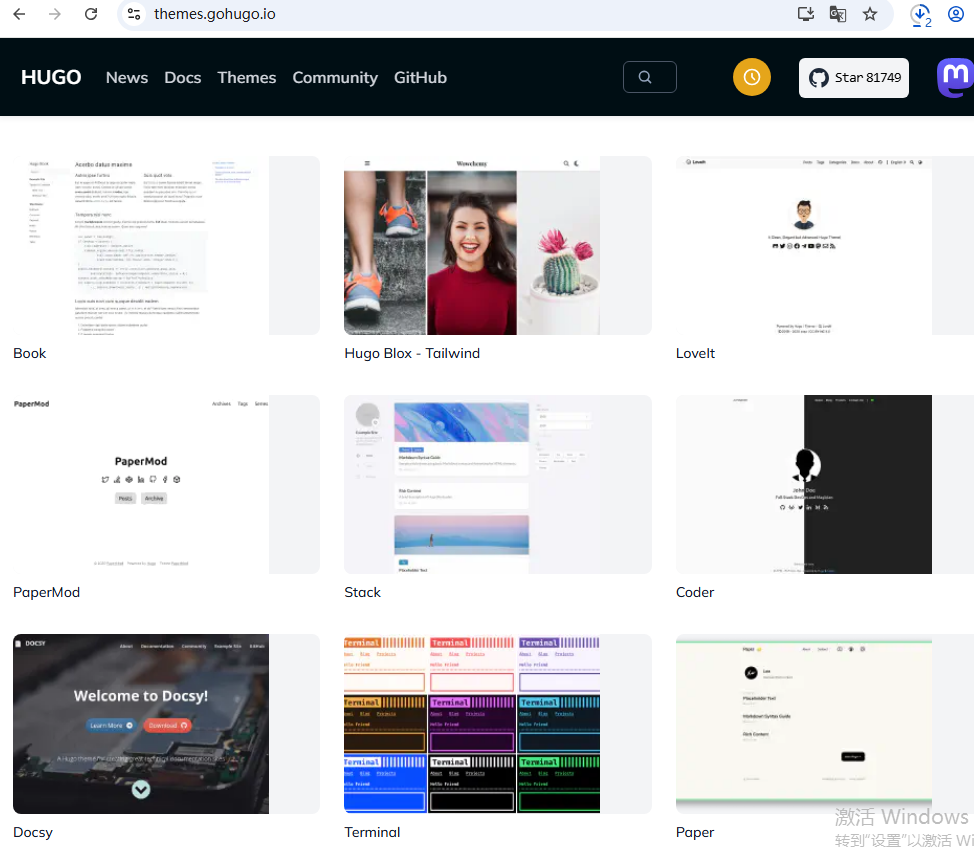Click the PaperMod theme title
Screen dimensions: 974x868
(x=47, y=593)
